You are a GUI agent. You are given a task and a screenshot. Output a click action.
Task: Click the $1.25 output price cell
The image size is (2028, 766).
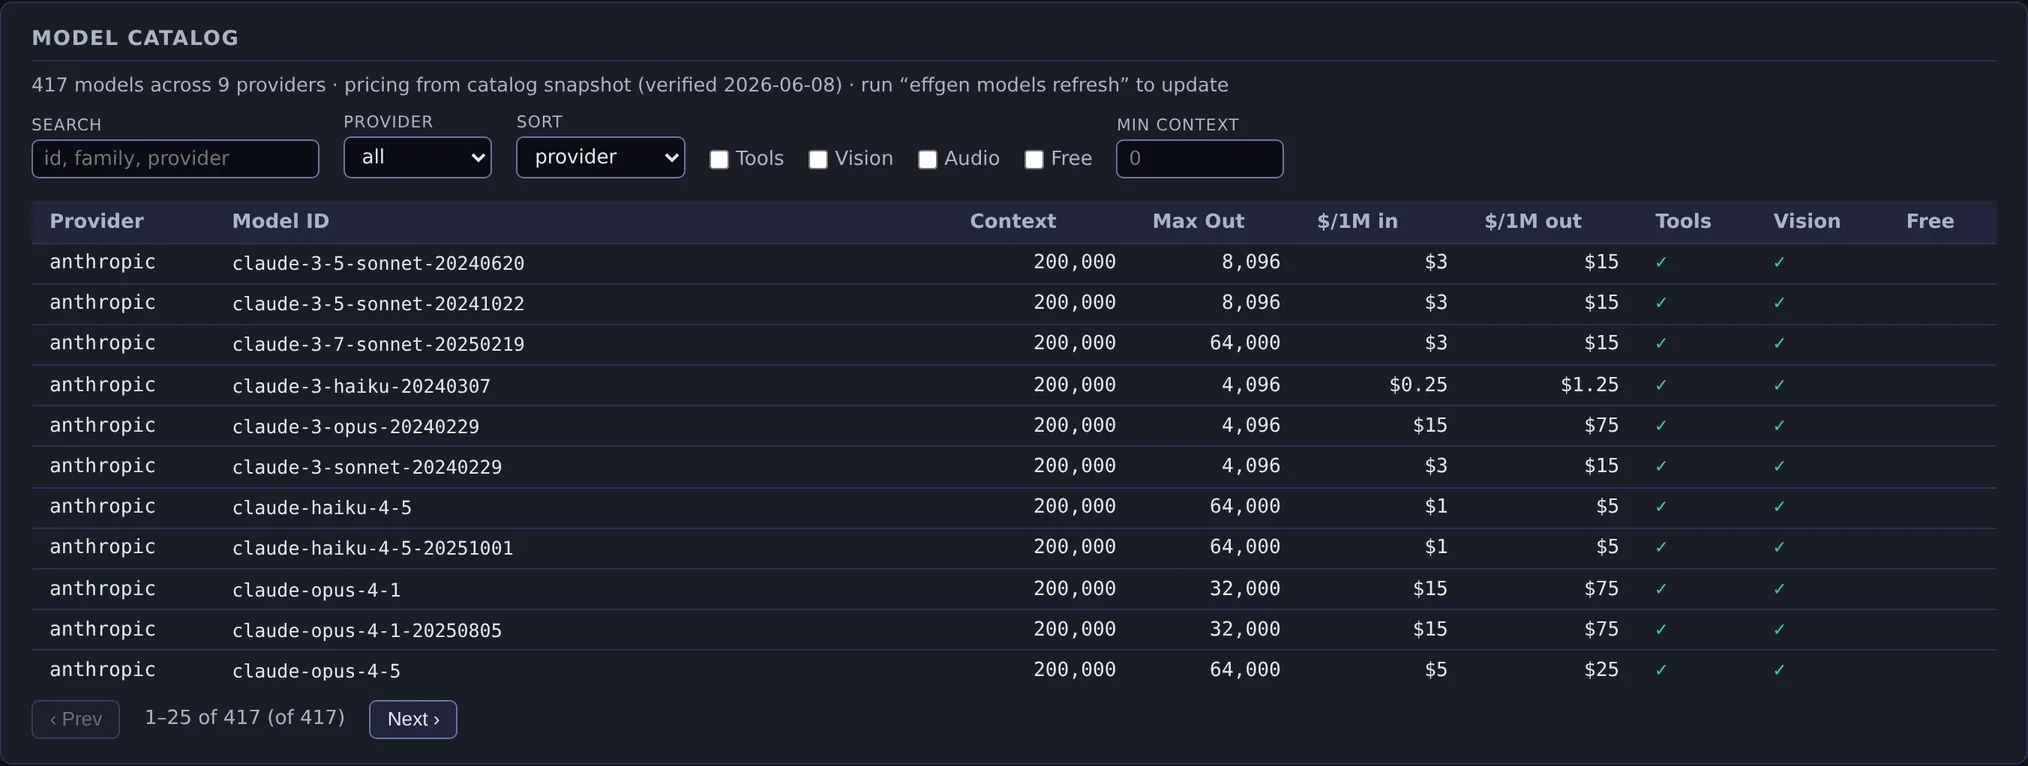tap(1589, 385)
